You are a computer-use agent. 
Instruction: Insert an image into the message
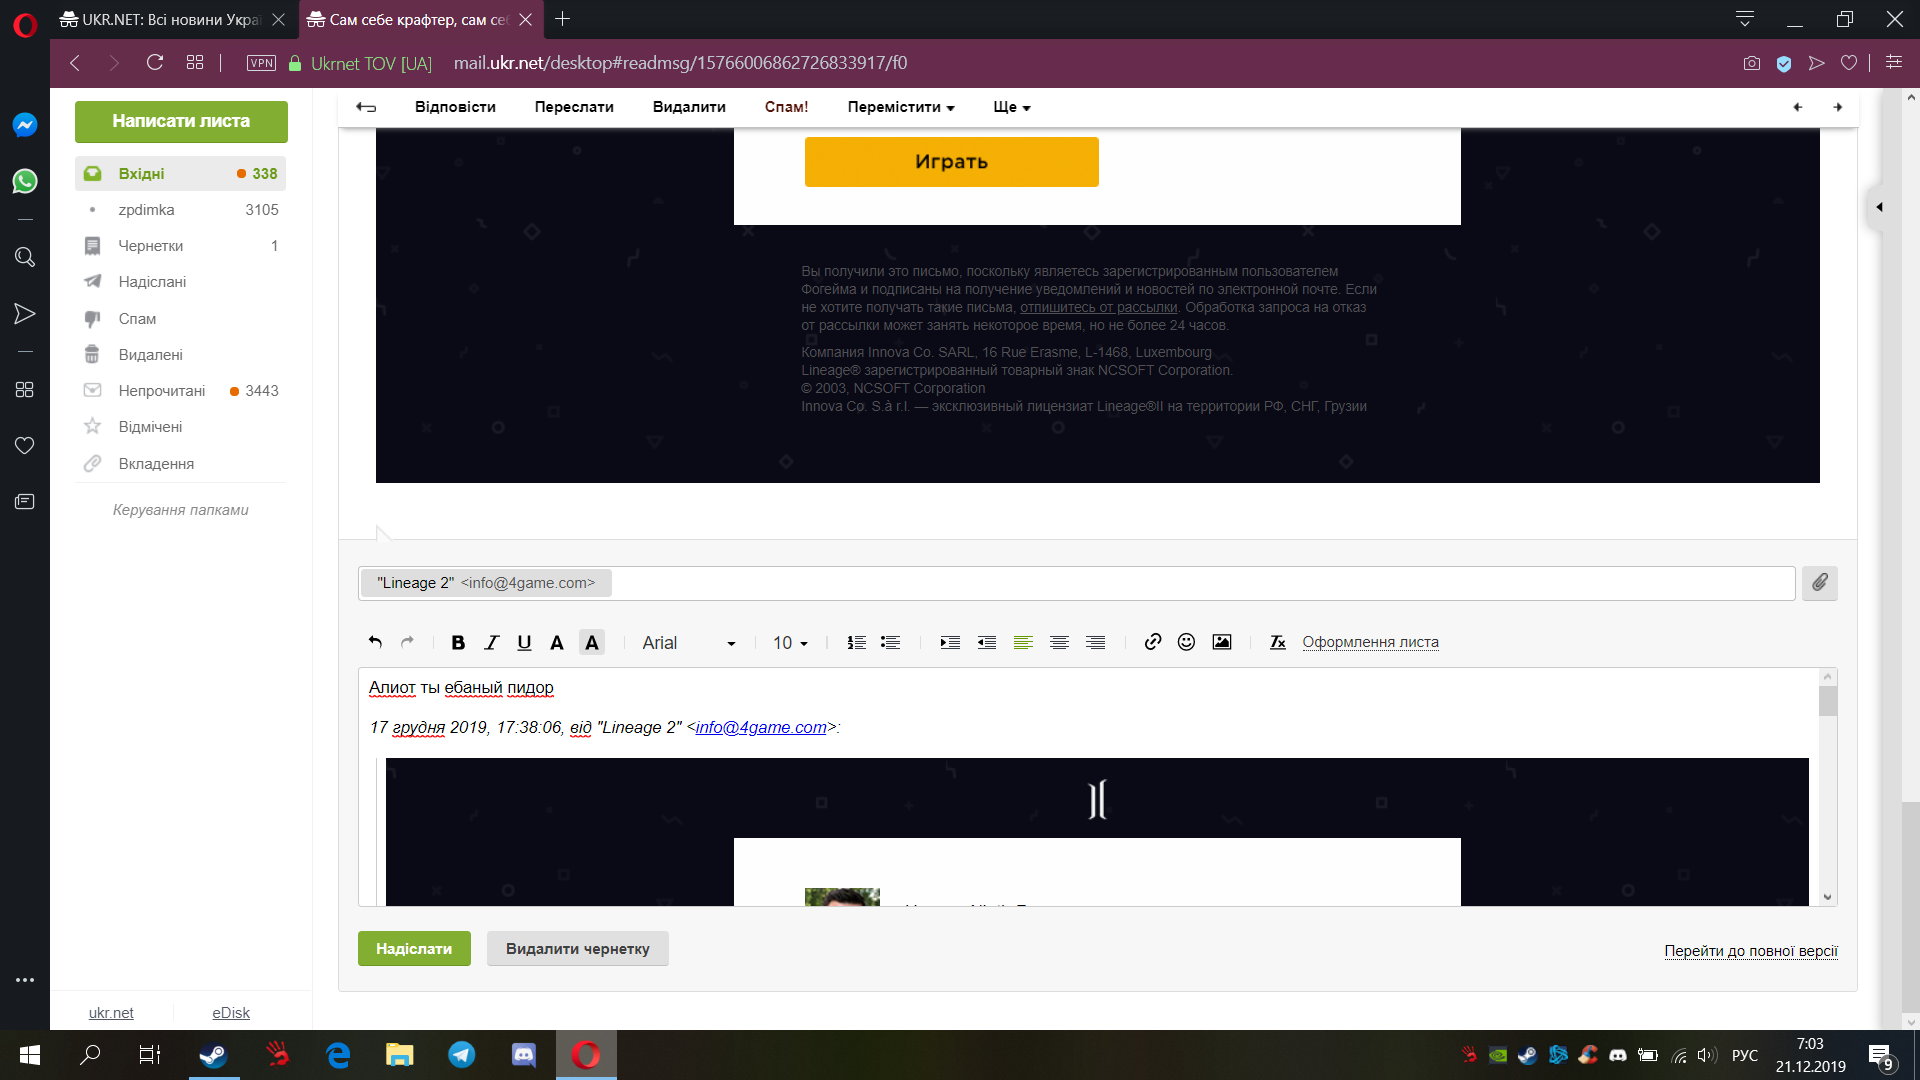[1221, 642]
